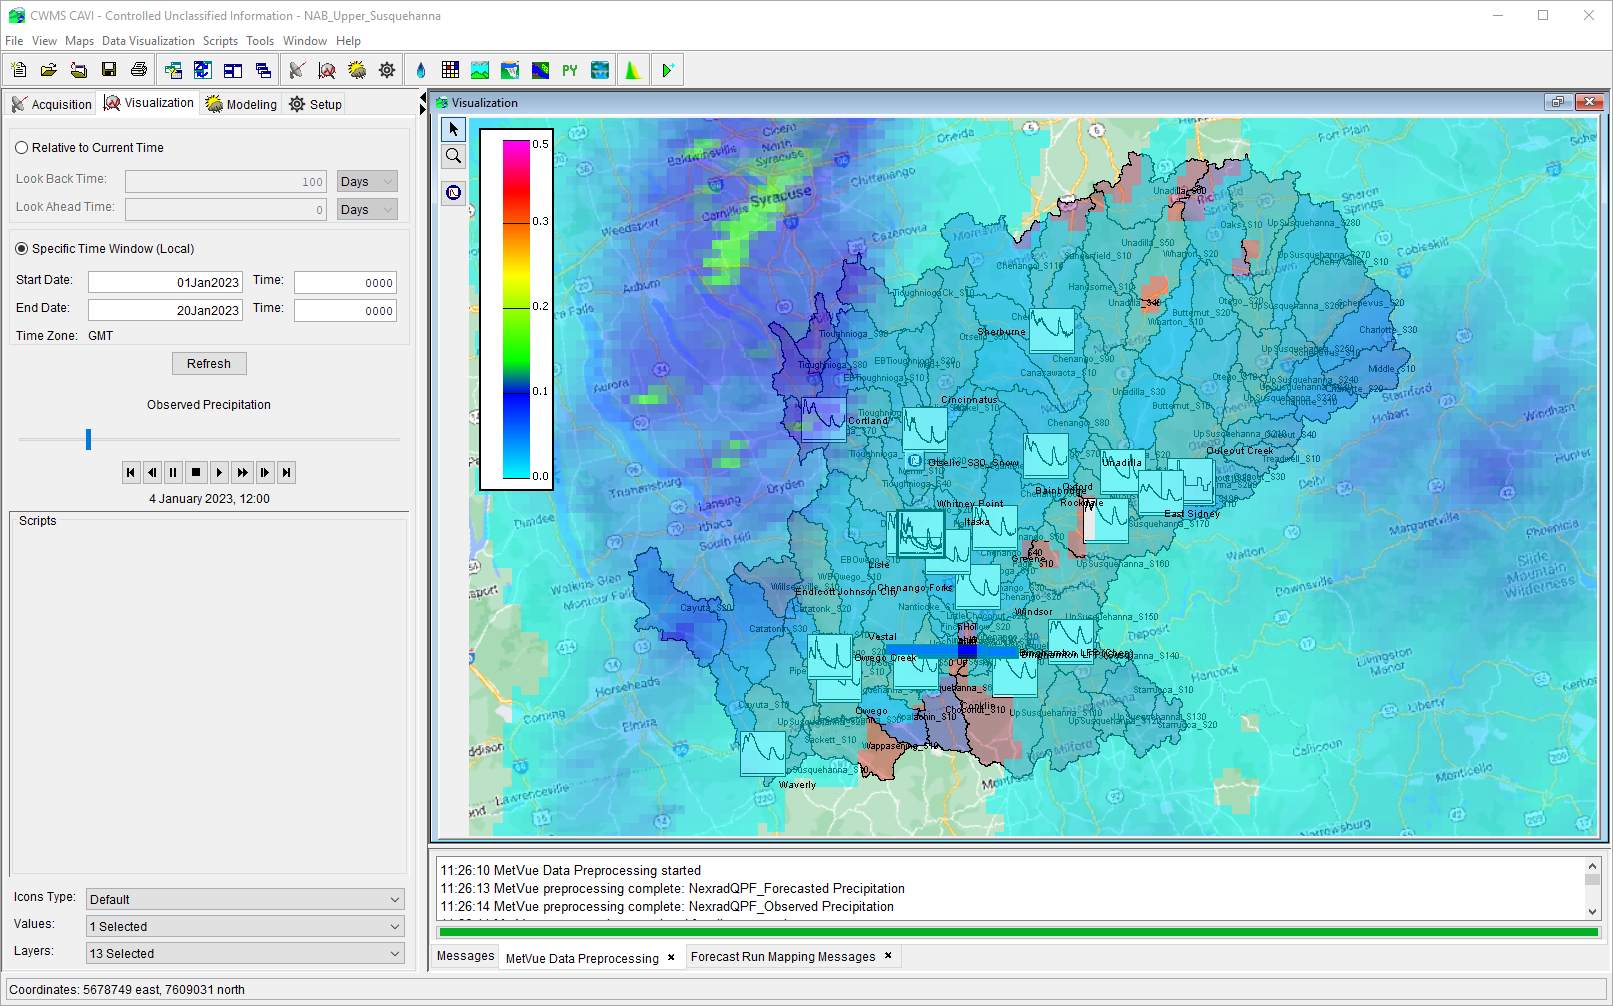
Task: Select Specific Time Window (Local) option
Action: click(x=22, y=248)
